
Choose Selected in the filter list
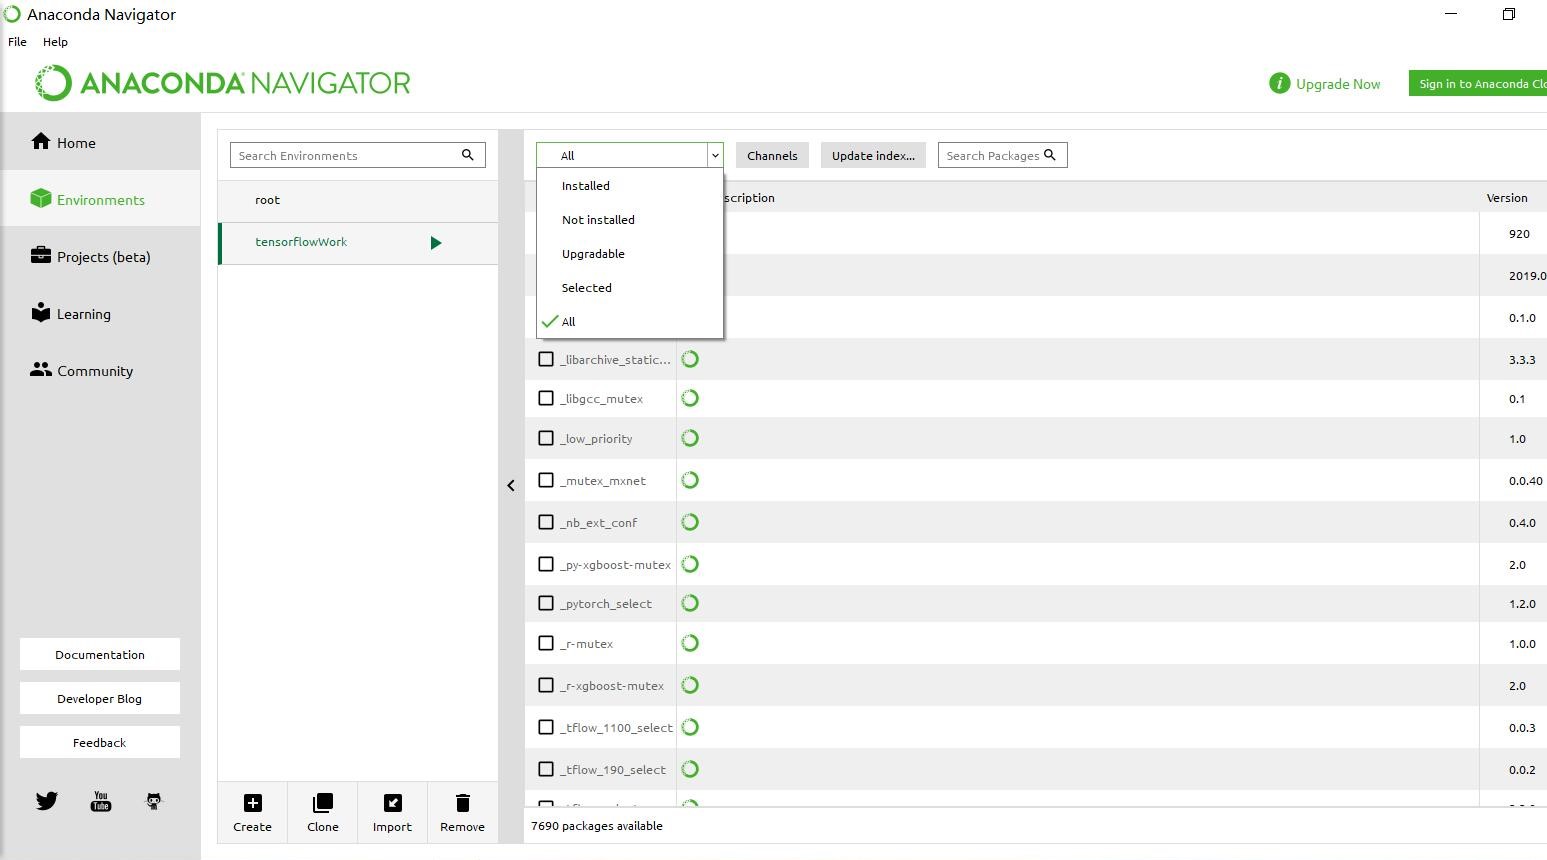pyautogui.click(x=630, y=288)
